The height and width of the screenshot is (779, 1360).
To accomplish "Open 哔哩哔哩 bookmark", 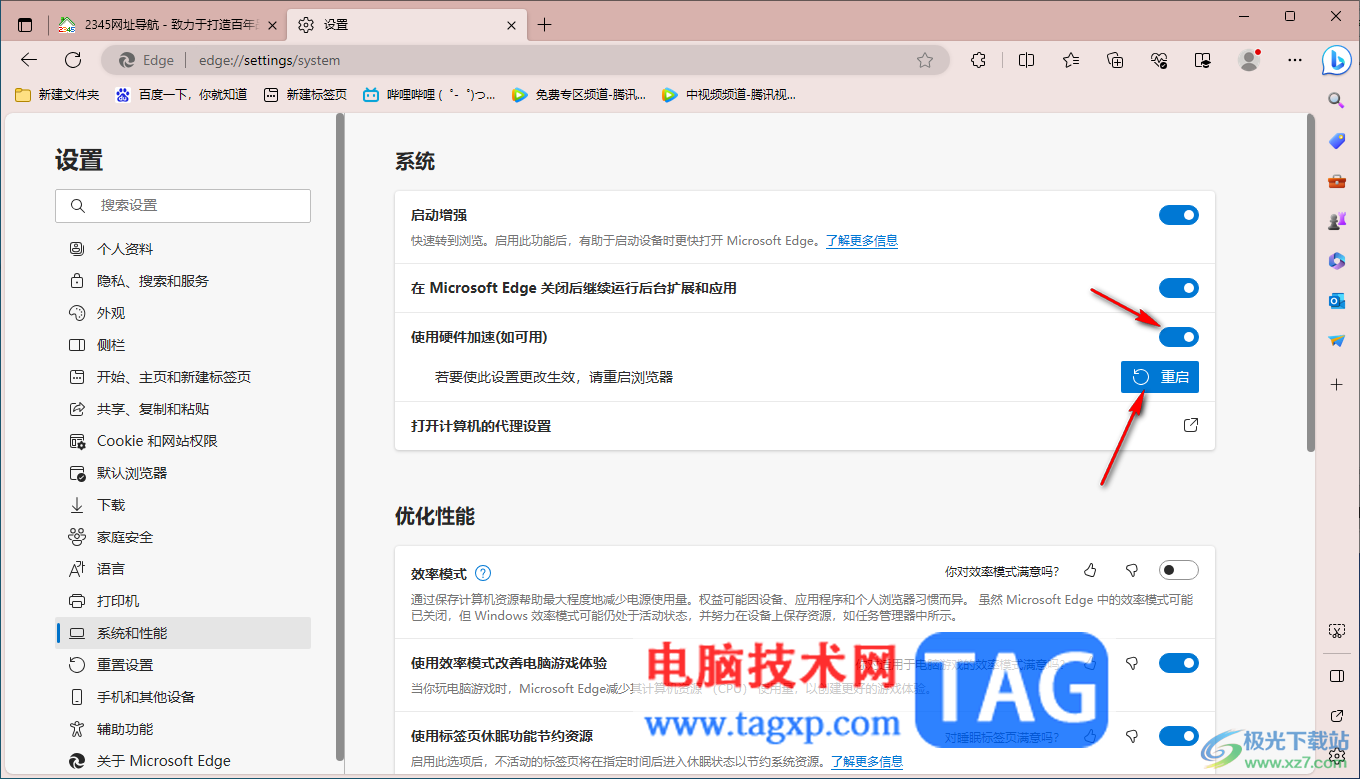I will click(x=430, y=95).
